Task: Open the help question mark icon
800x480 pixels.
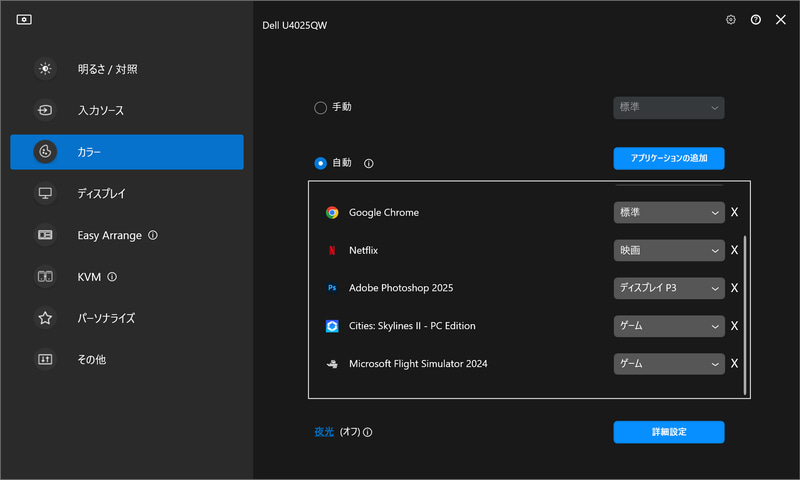Action: pyautogui.click(x=756, y=19)
